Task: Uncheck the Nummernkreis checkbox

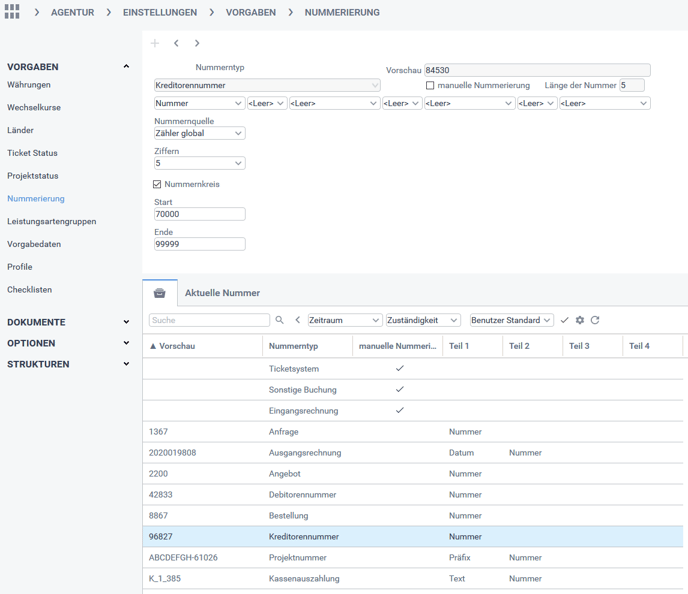Action: tap(157, 184)
